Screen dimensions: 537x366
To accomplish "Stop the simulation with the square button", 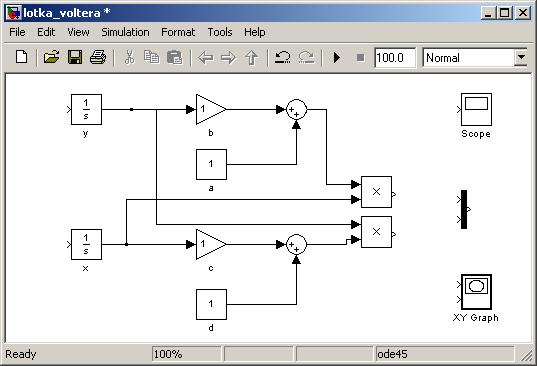I will (360, 58).
